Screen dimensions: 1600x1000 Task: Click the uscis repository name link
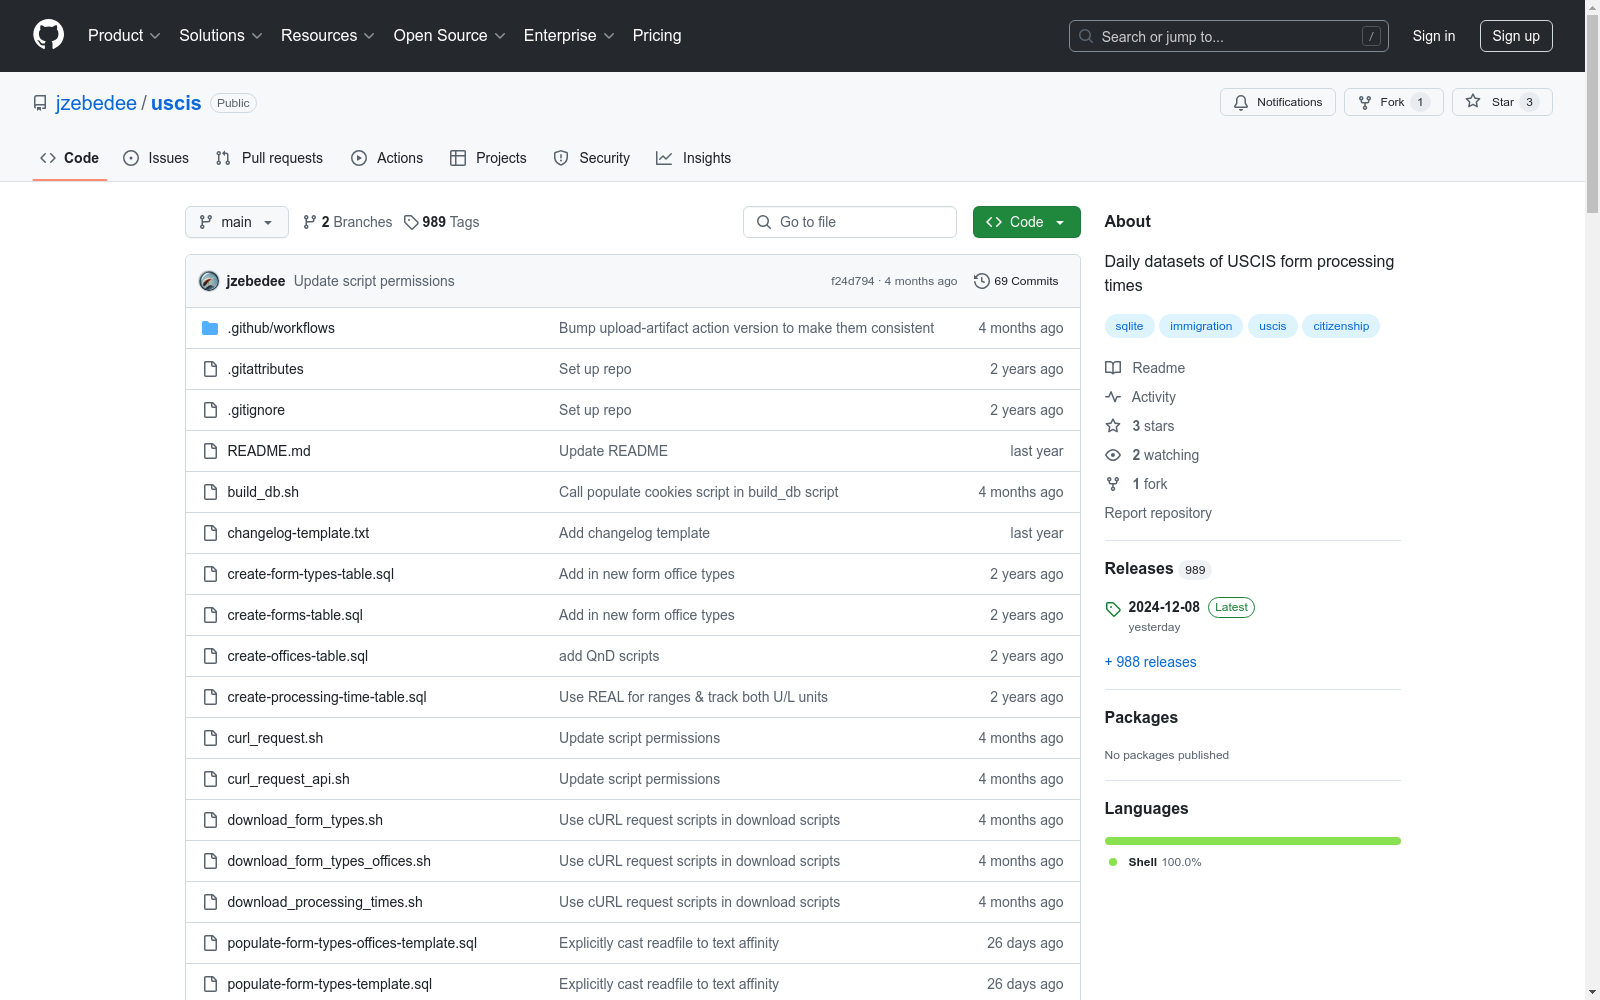pos(176,103)
